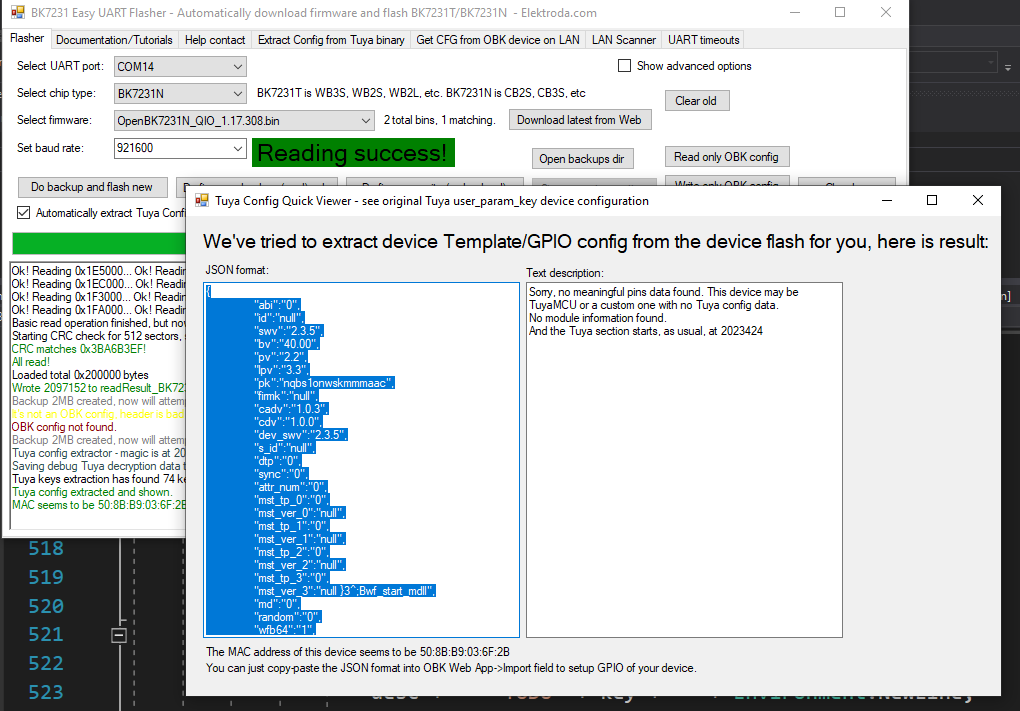Click the All read! log line
The width and height of the screenshot is (1020, 711).
pyautogui.click(x=31, y=362)
